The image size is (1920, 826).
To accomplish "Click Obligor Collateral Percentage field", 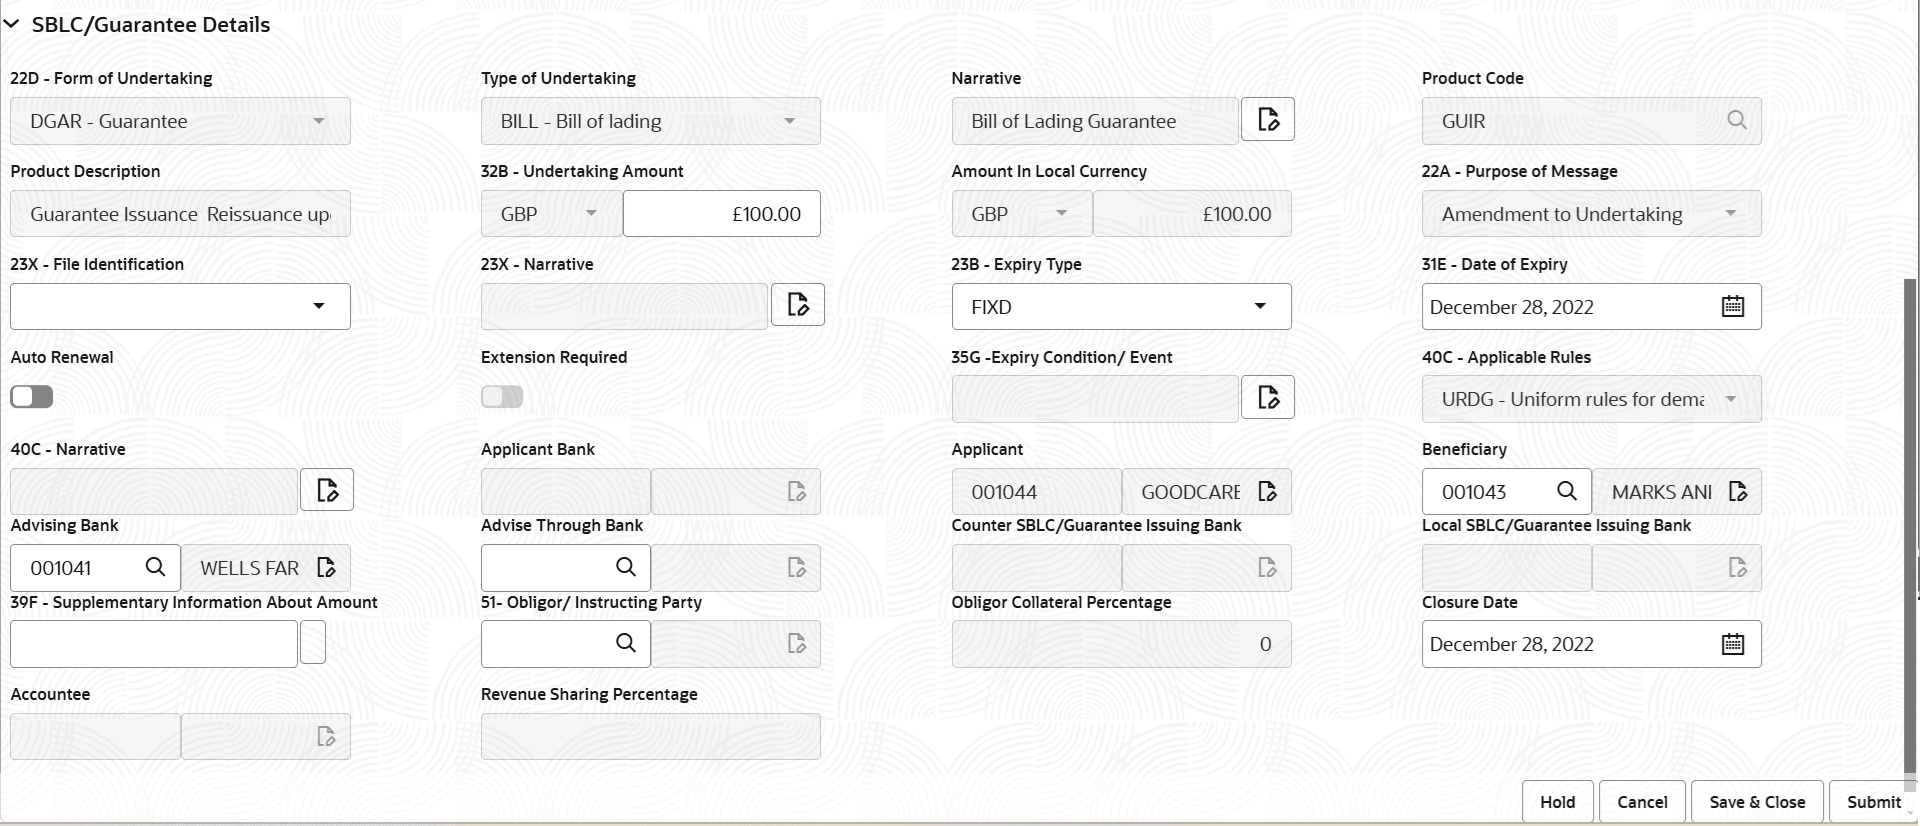I will pos(1121,644).
